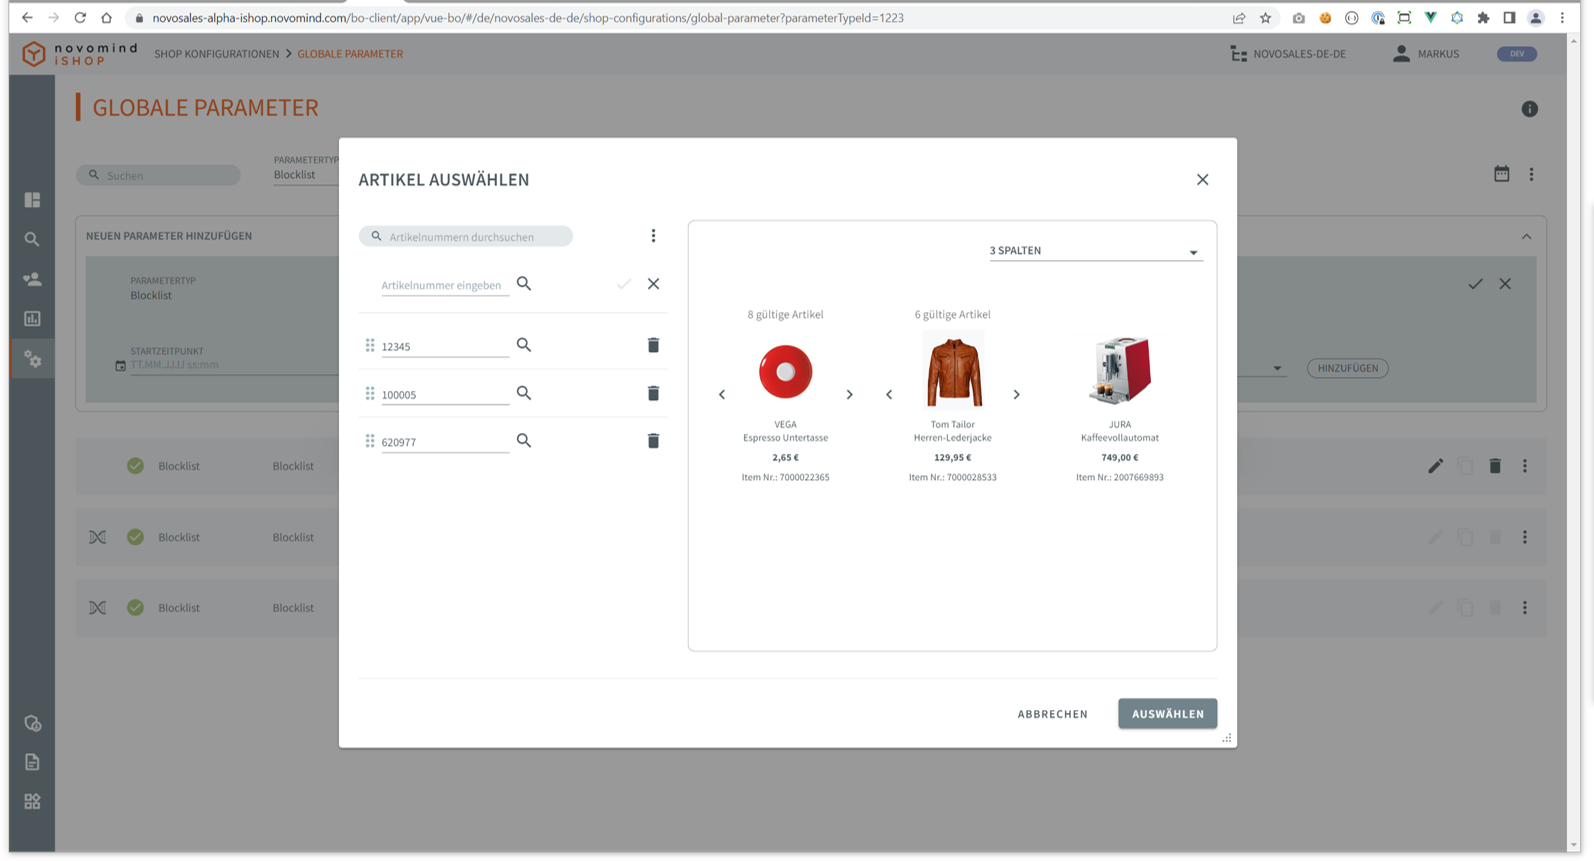Delete article 100005 from the list
Screen dimensions: 1594x861
click(653, 393)
